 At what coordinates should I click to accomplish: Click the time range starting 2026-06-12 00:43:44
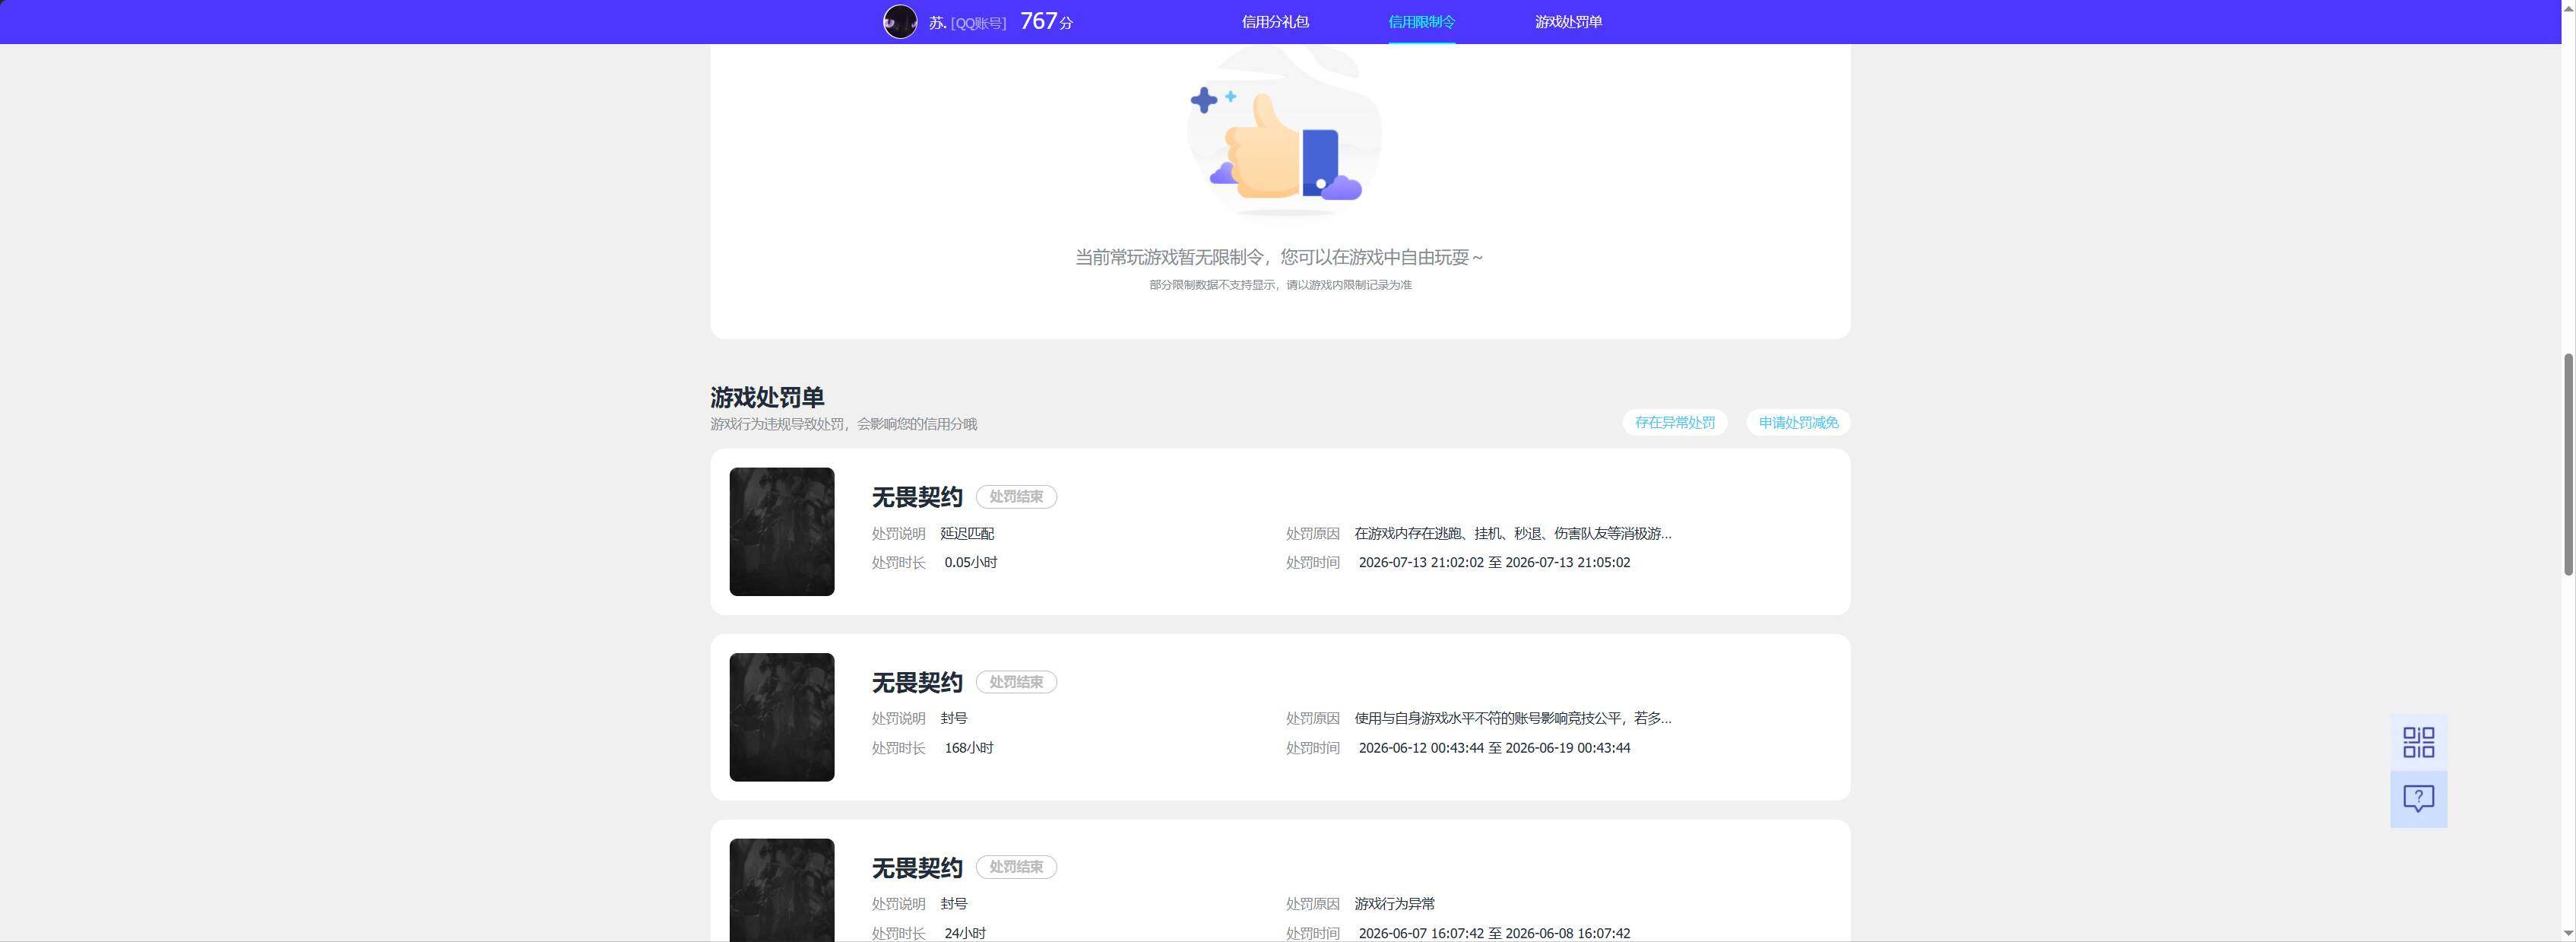click(x=1494, y=748)
